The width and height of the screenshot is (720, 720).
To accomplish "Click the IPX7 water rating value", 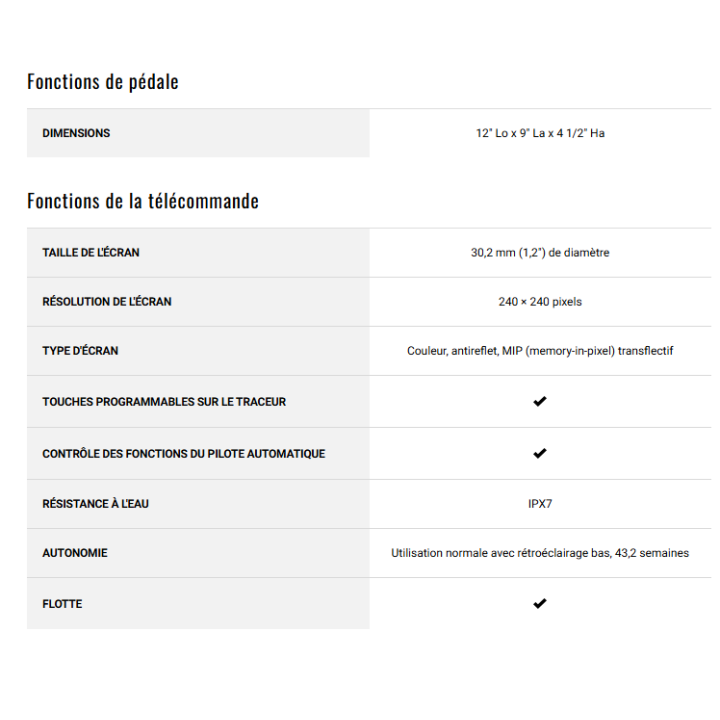I will click(x=540, y=503).
